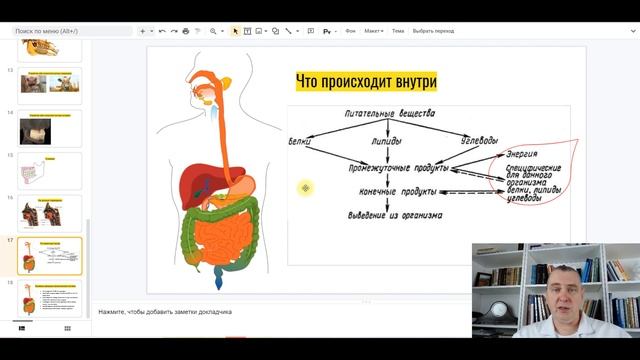Click the Redo arrow icon
The image size is (640, 360).
tap(174, 31)
